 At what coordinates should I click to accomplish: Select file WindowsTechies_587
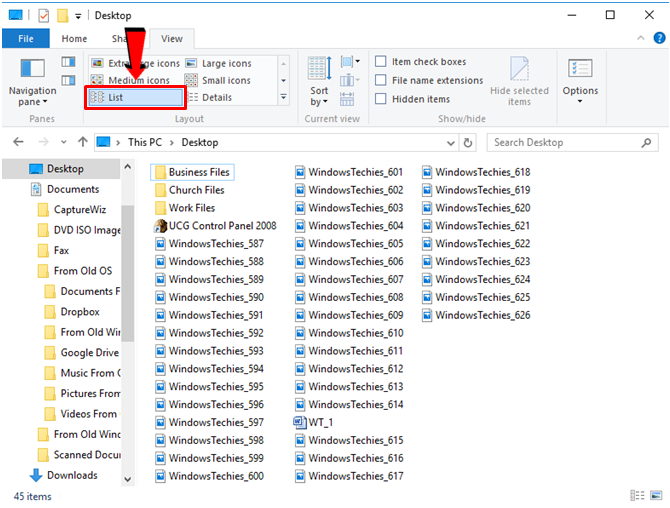tap(209, 244)
